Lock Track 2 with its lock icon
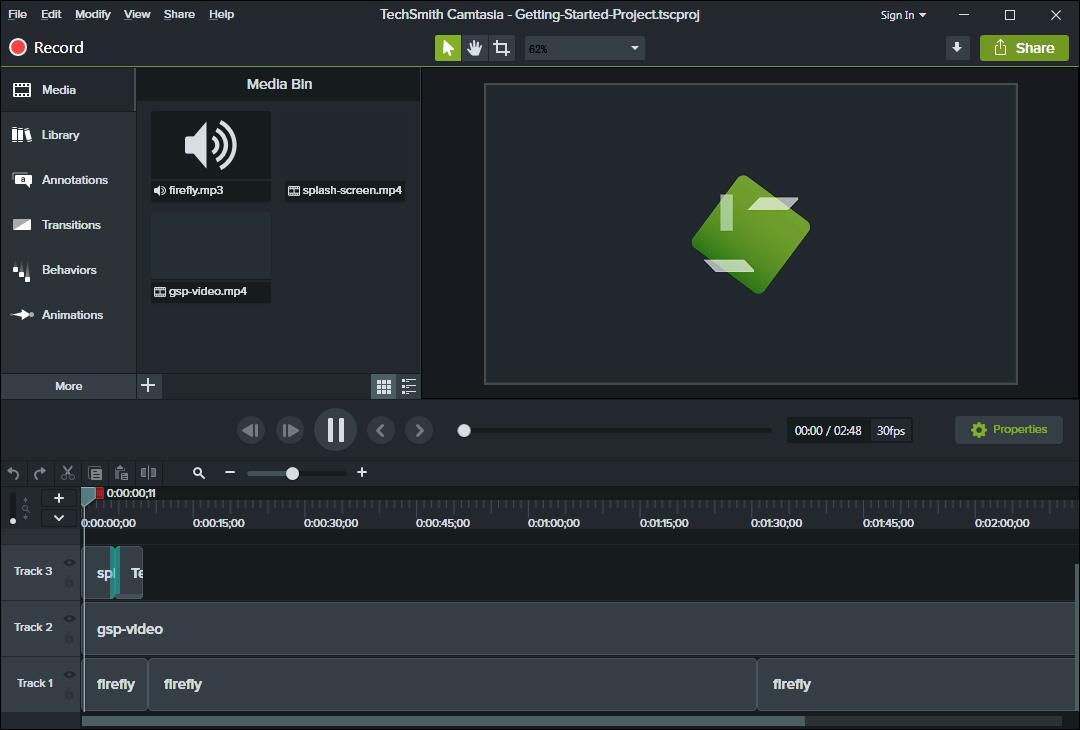This screenshot has width=1080, height=730. click(x=69, y=638)
